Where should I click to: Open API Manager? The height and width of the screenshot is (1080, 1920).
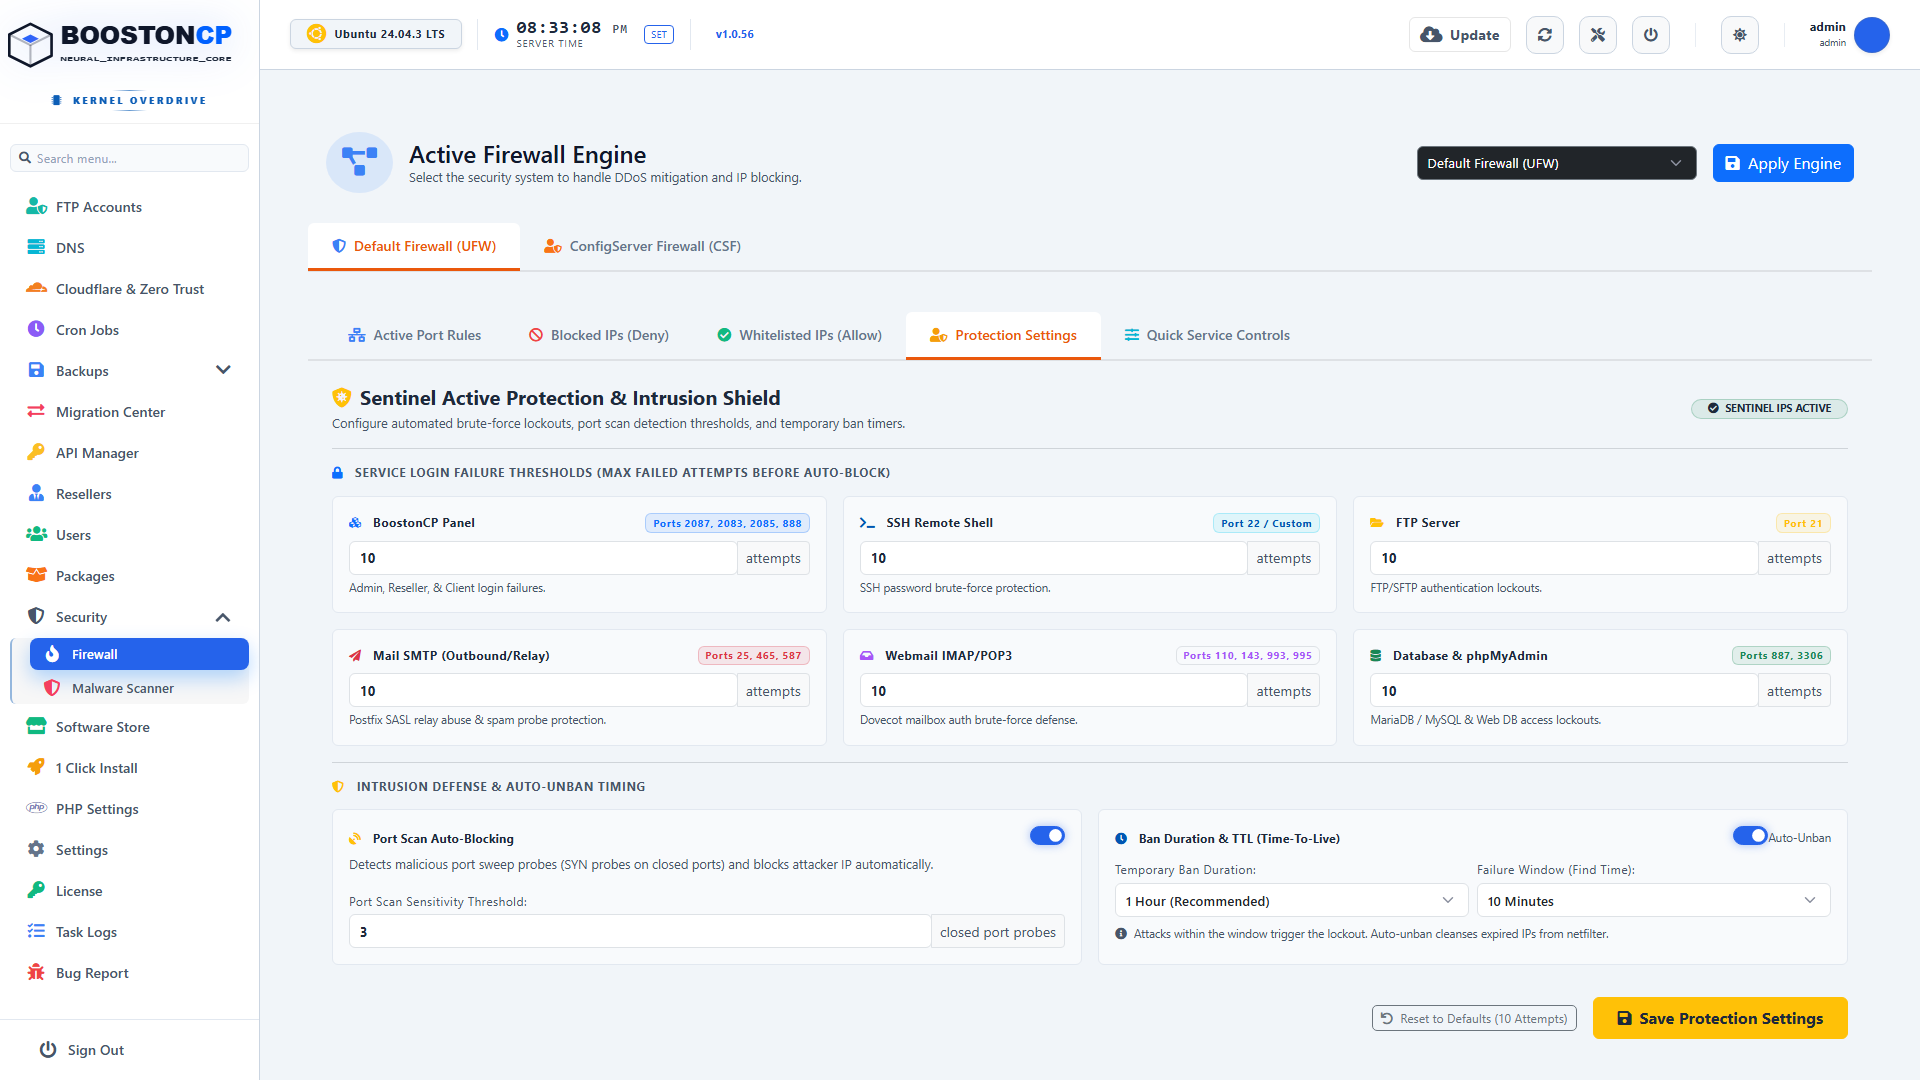129,453
